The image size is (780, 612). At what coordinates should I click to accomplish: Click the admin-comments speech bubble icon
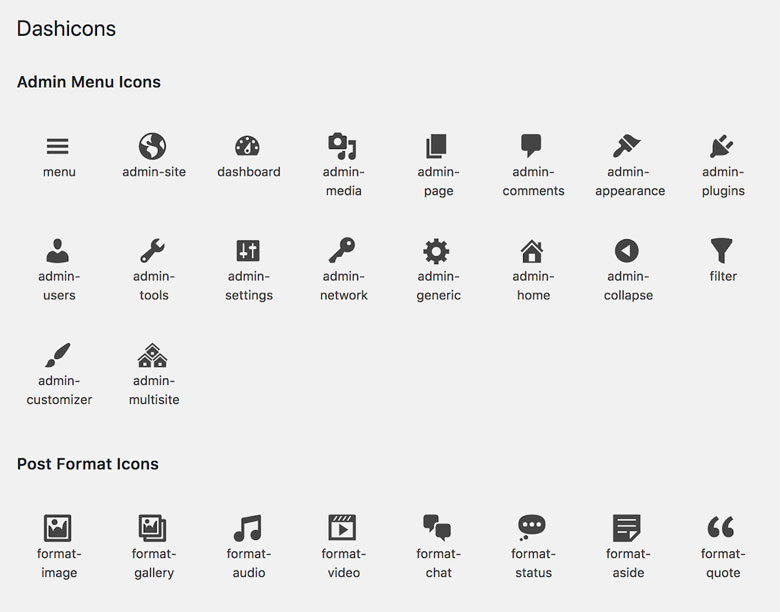[532, 146]
